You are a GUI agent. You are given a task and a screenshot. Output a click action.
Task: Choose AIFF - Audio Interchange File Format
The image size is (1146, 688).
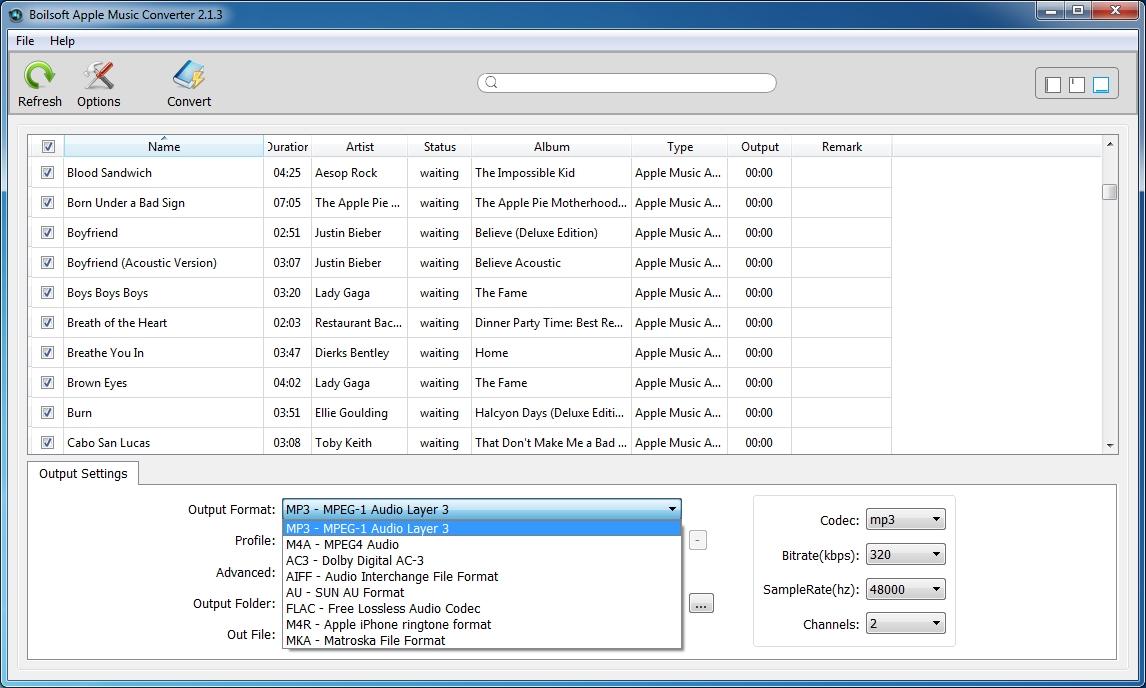(482, 577)
